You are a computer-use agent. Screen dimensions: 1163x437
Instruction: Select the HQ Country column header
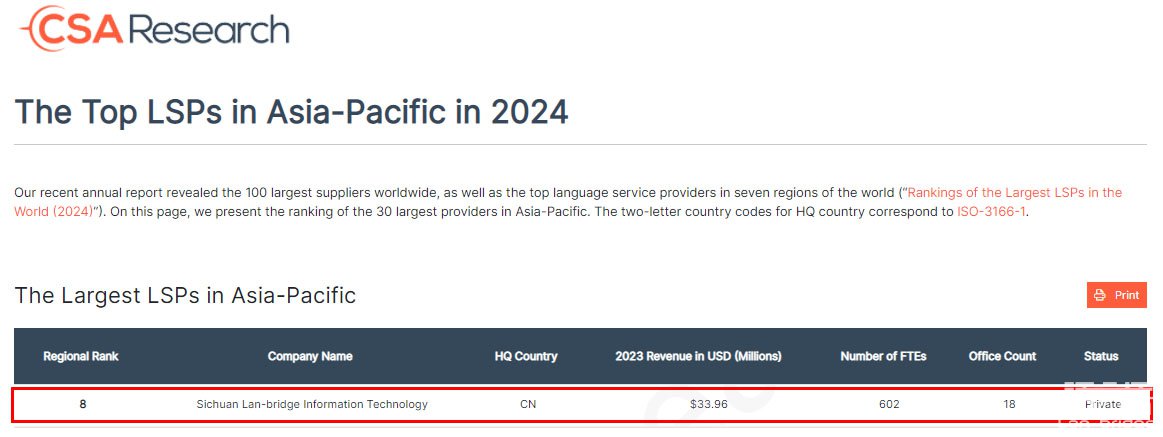[526, 356]
